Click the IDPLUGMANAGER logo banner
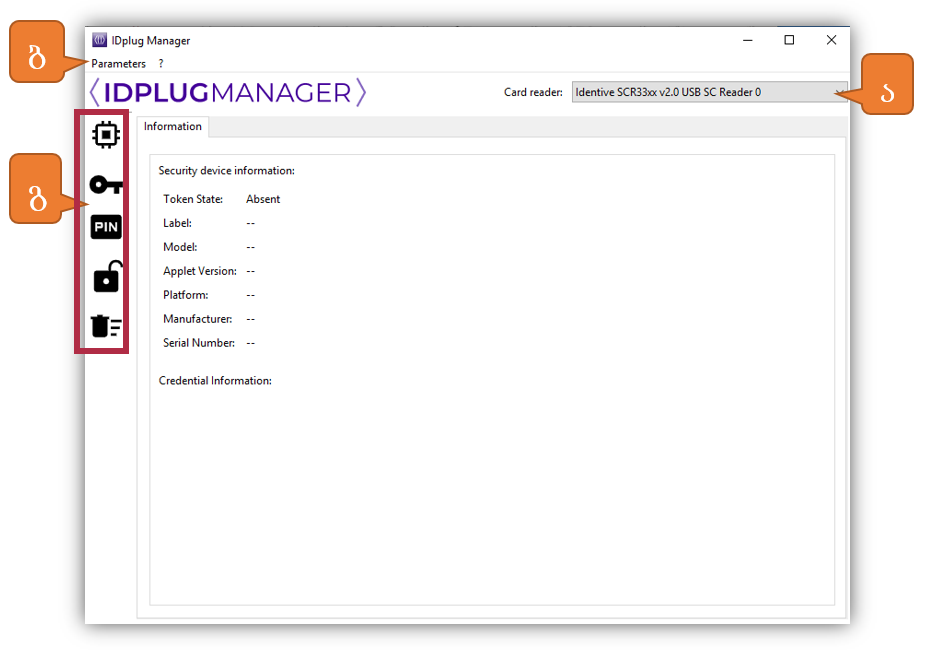The image size is (927, 650). pos(228,93)
